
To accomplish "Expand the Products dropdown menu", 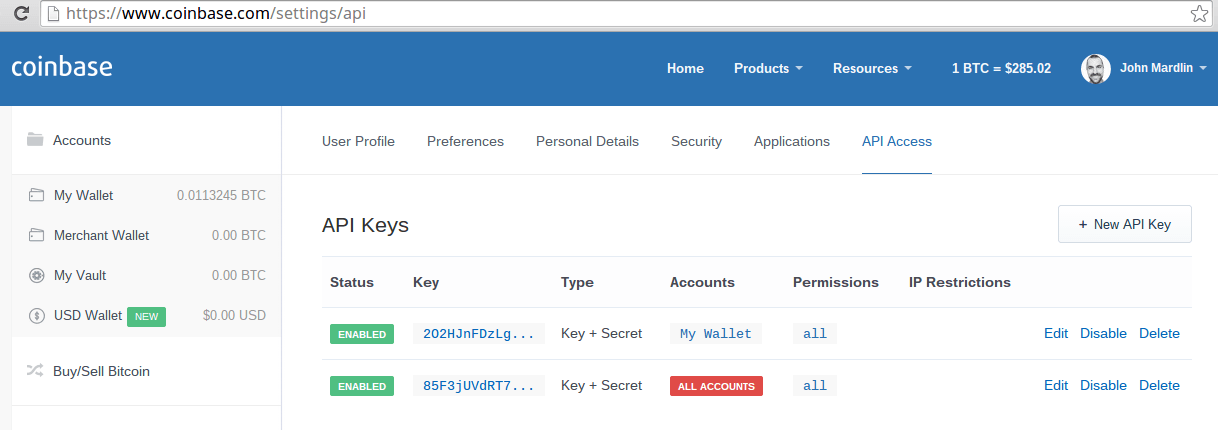I will click(768, 68).
